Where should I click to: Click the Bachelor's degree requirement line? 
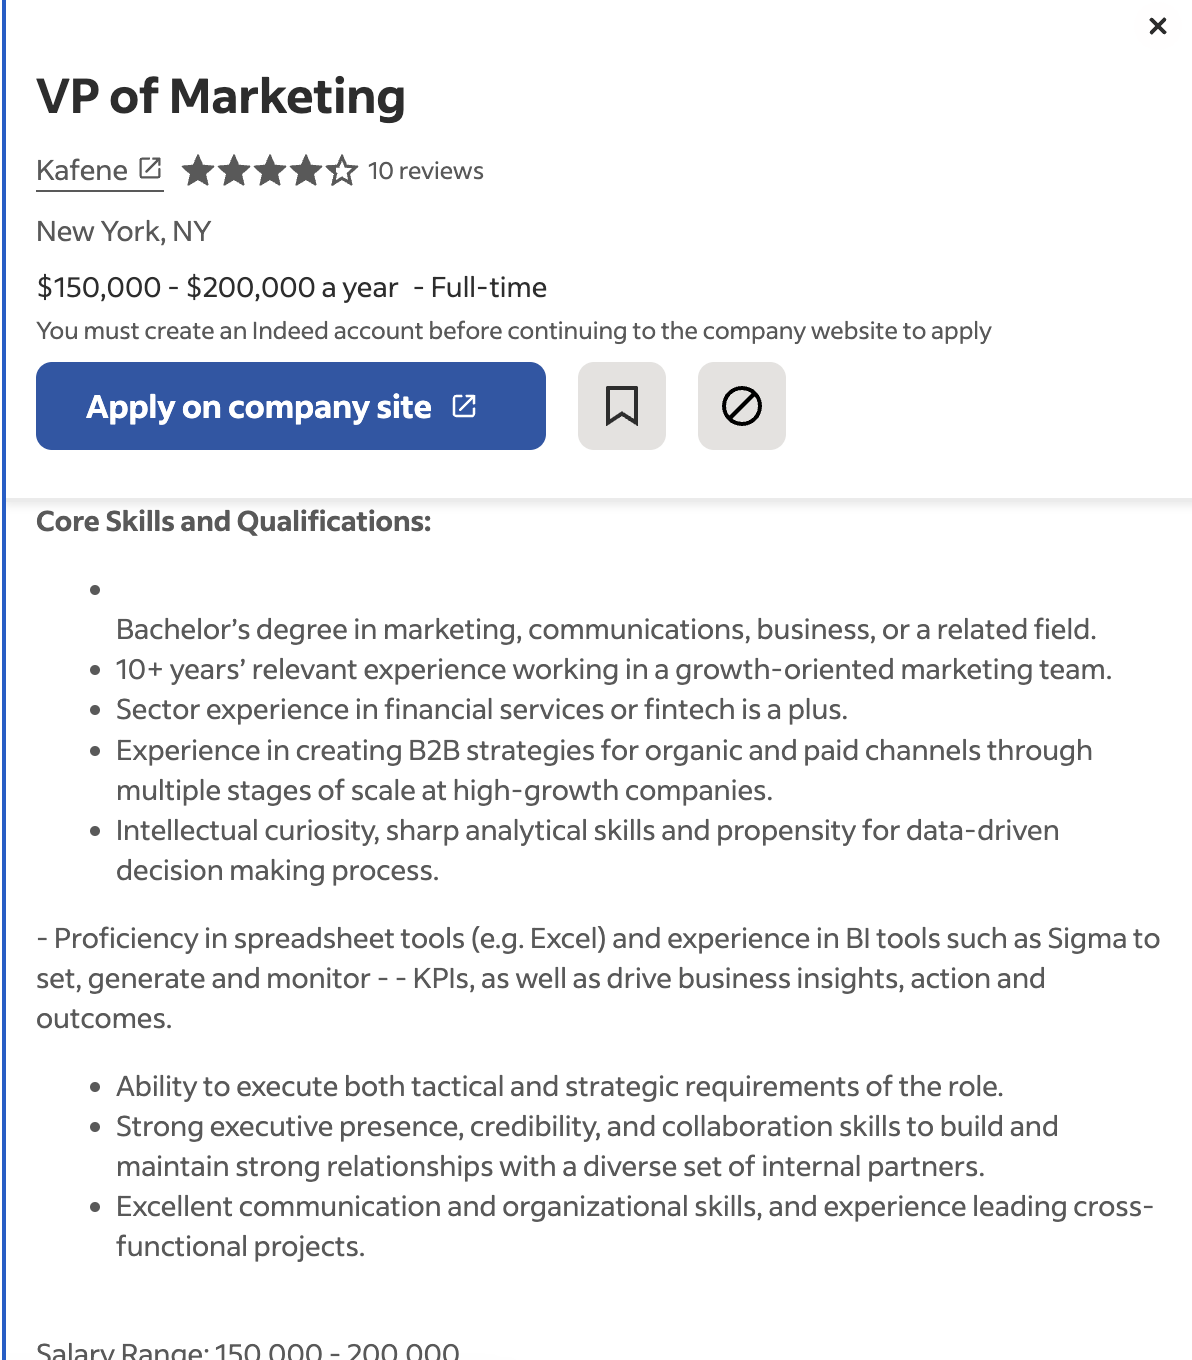pos(606,629)
